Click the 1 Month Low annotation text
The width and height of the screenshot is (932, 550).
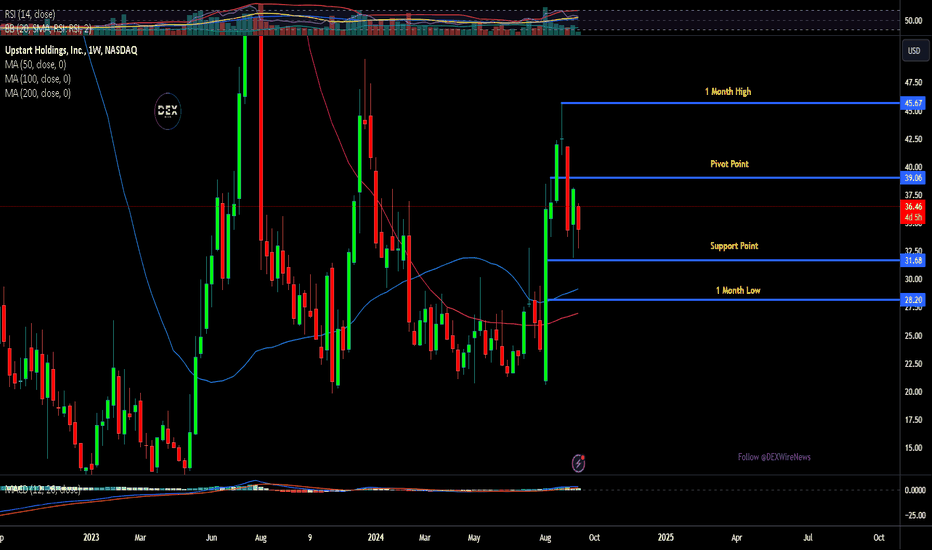click(738, 290)
